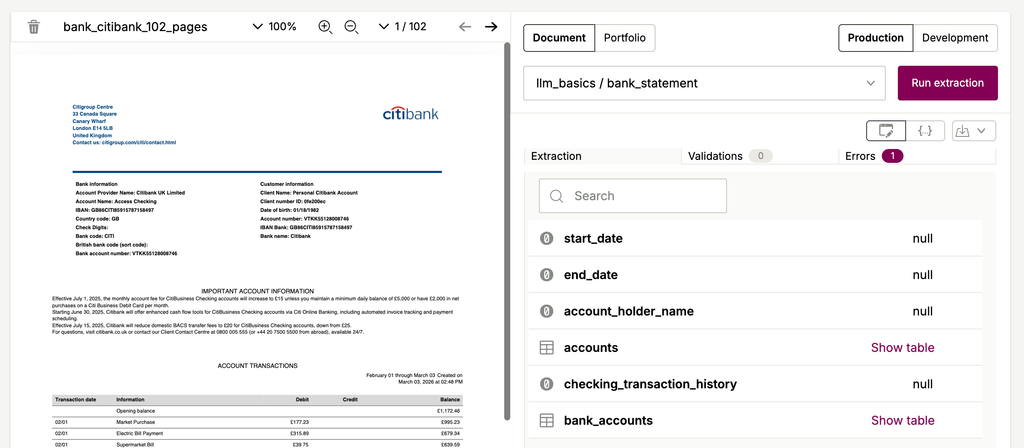Select the start_date field row

755,239
